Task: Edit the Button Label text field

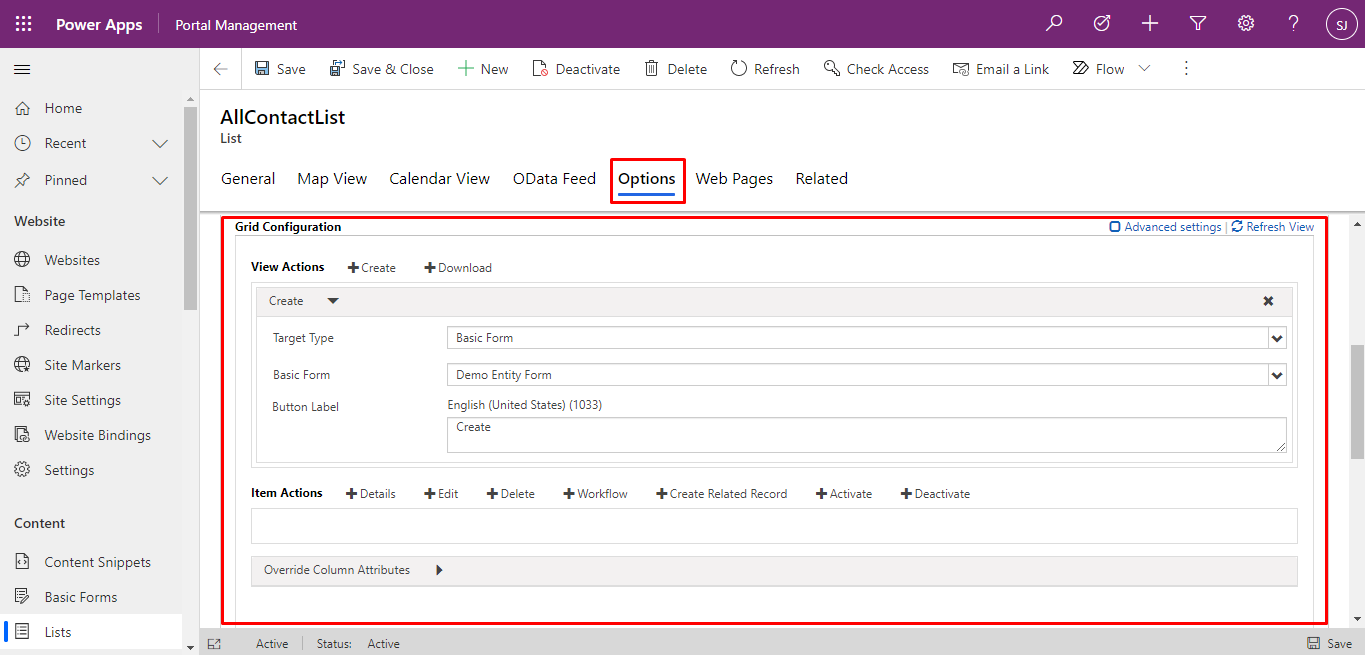Action: [866, 434]
